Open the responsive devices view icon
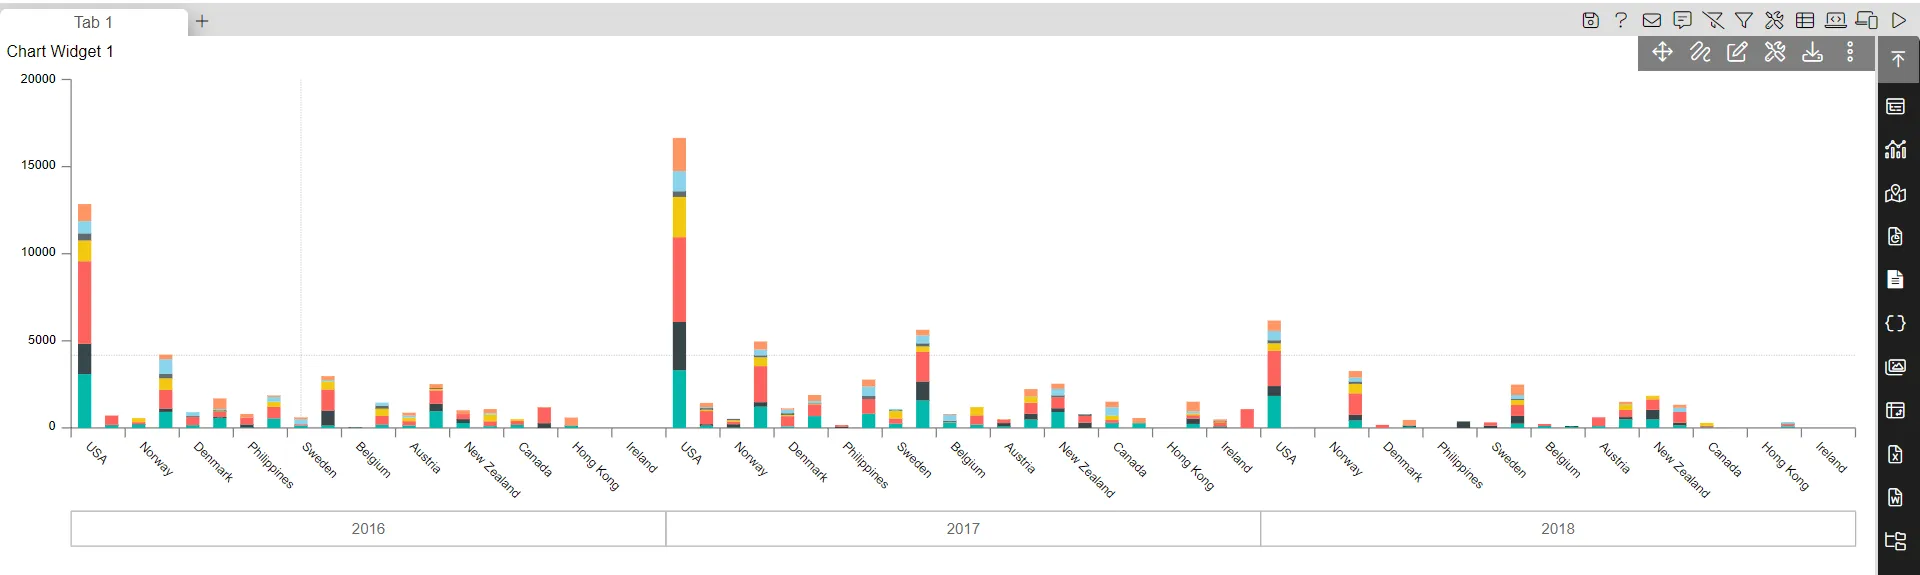The image size is (1920, 575). click(1867, 20)
